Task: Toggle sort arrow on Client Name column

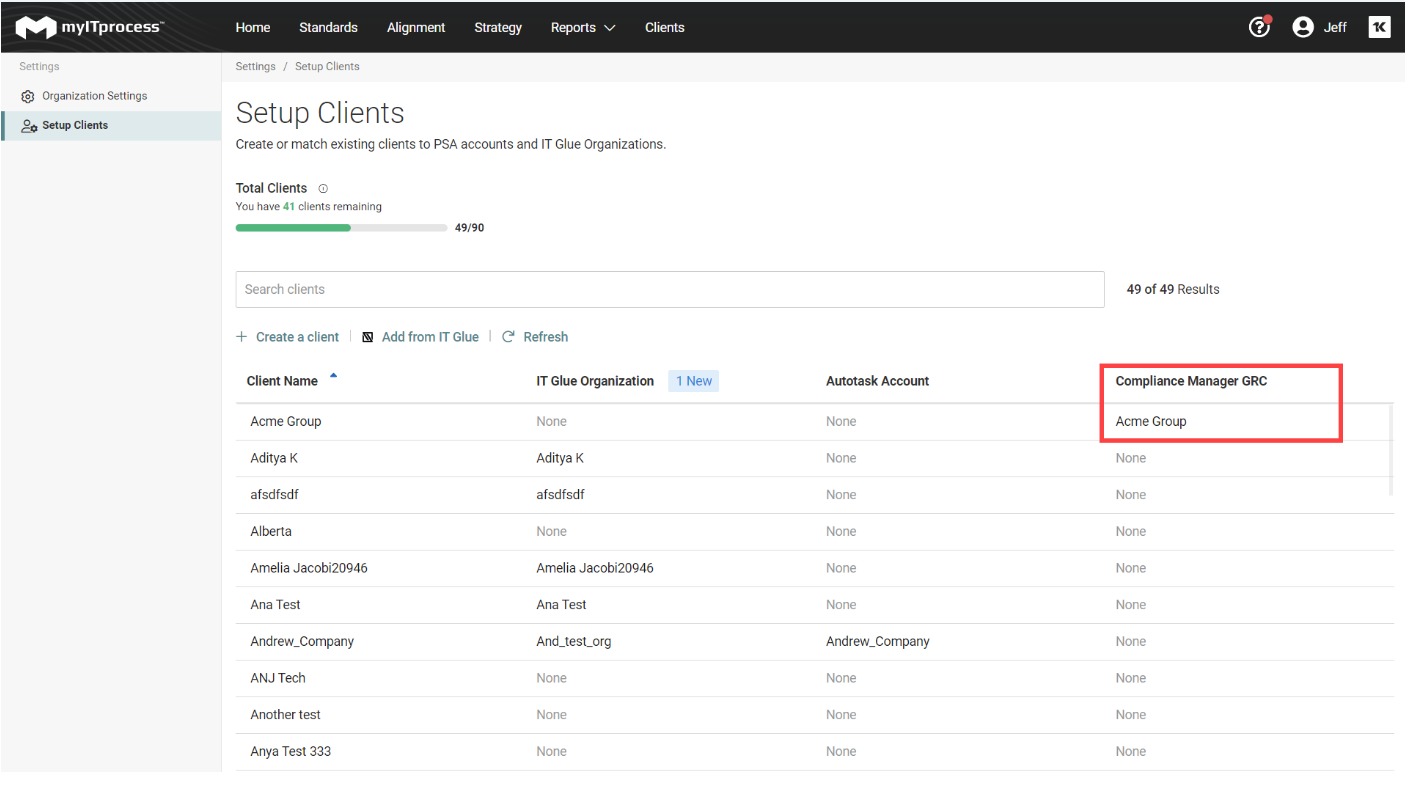Action: [333, 377]
